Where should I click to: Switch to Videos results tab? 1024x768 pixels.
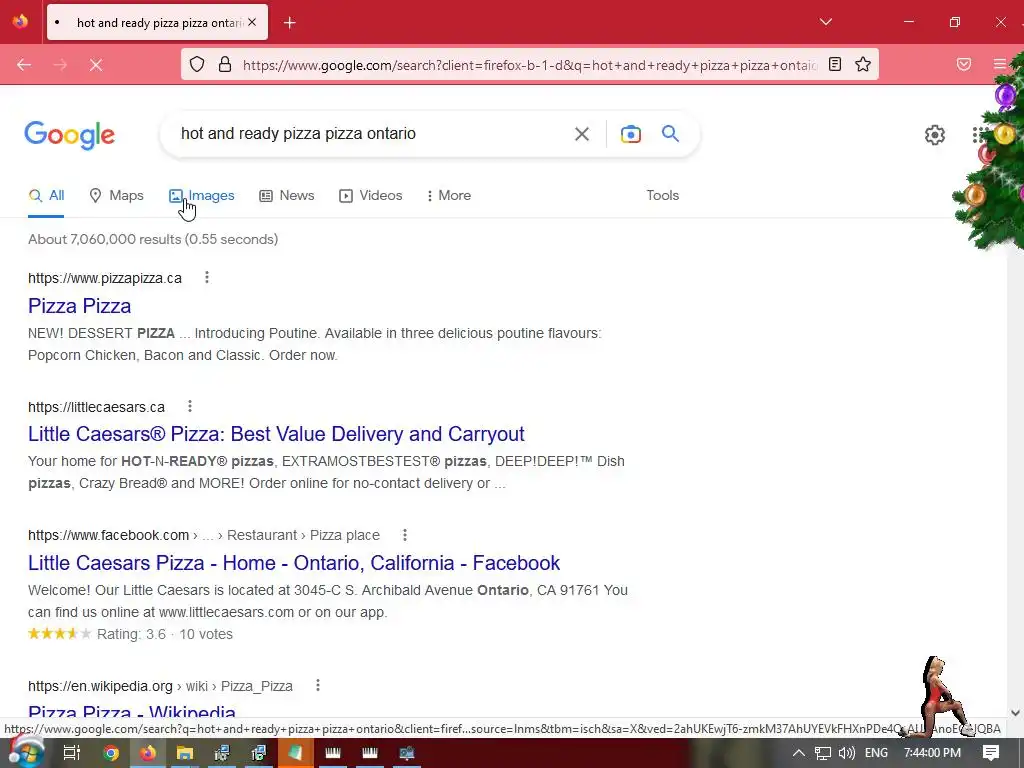coord(370,195)
